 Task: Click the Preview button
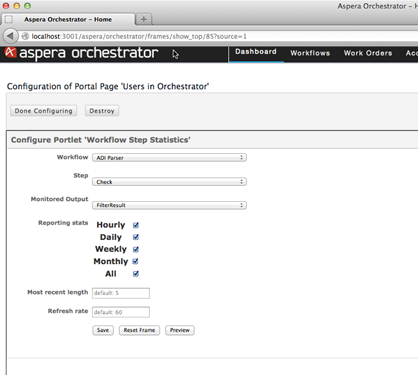tap(180, 330)
